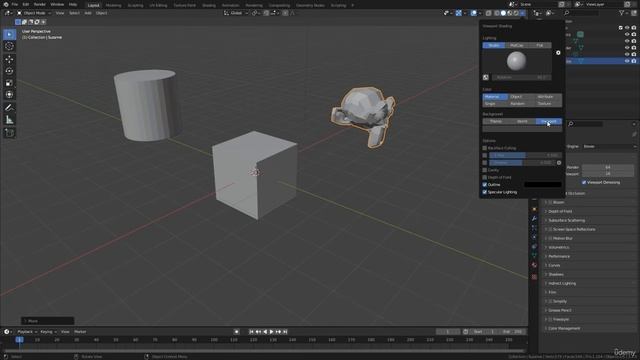Toggle show overlays in header
The width and height of the screenshot is (640, 360).
(473, 13)
